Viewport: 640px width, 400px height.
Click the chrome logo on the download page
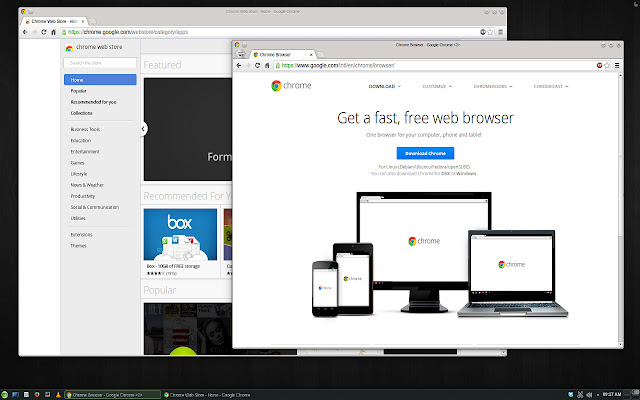click(x=291, y=85)
